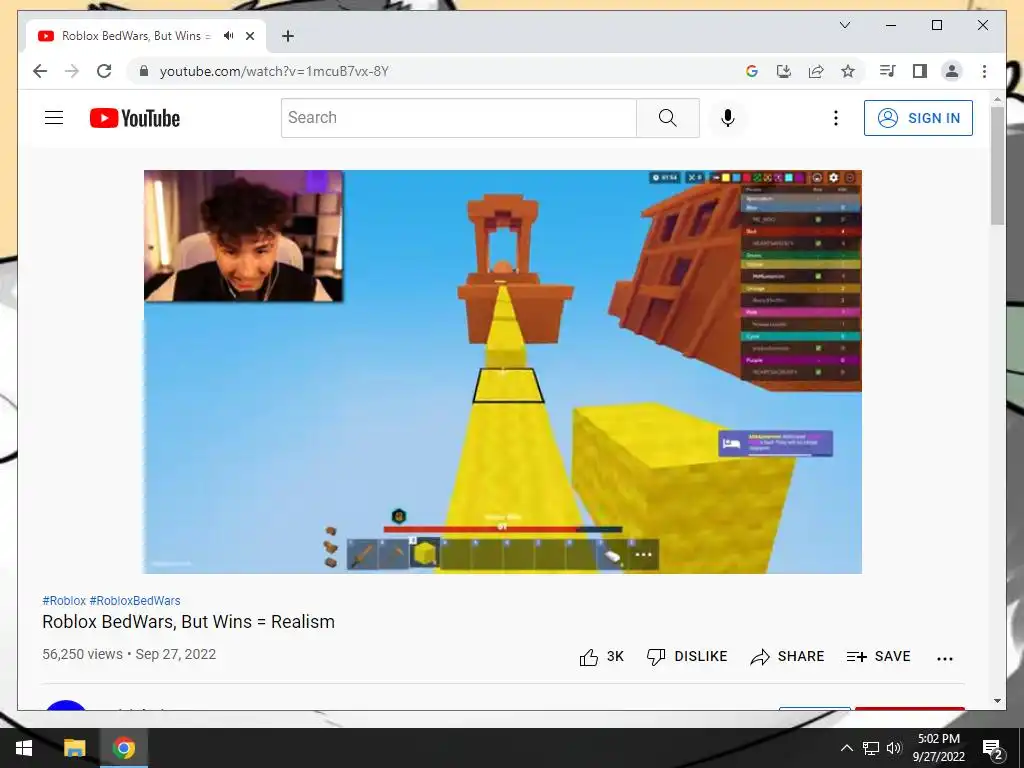Click the scrollbar down arrow
The image size is (1024, 768).
pyautogui.click(x=997, y=701)
